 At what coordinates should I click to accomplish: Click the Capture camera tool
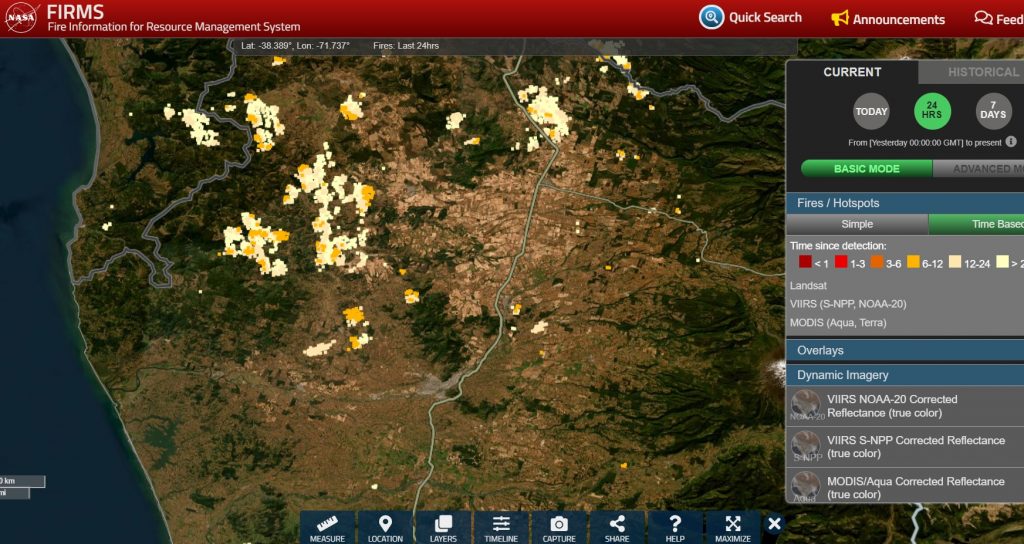coord(559,527)
